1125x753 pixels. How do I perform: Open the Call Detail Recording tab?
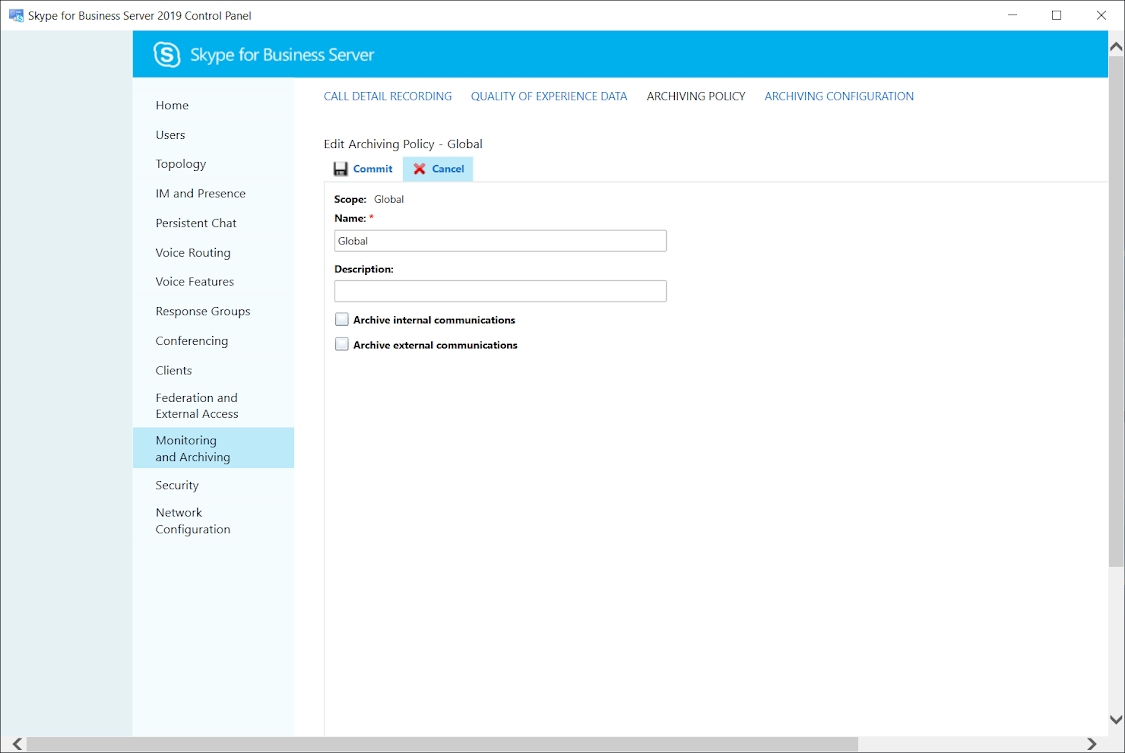387,96
